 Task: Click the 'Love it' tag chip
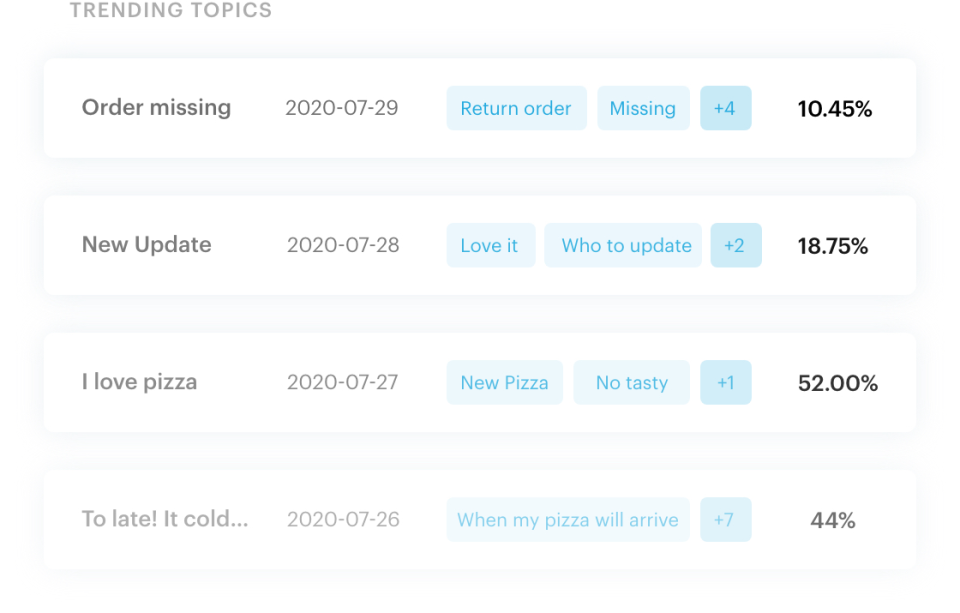[x=490, y=245]
